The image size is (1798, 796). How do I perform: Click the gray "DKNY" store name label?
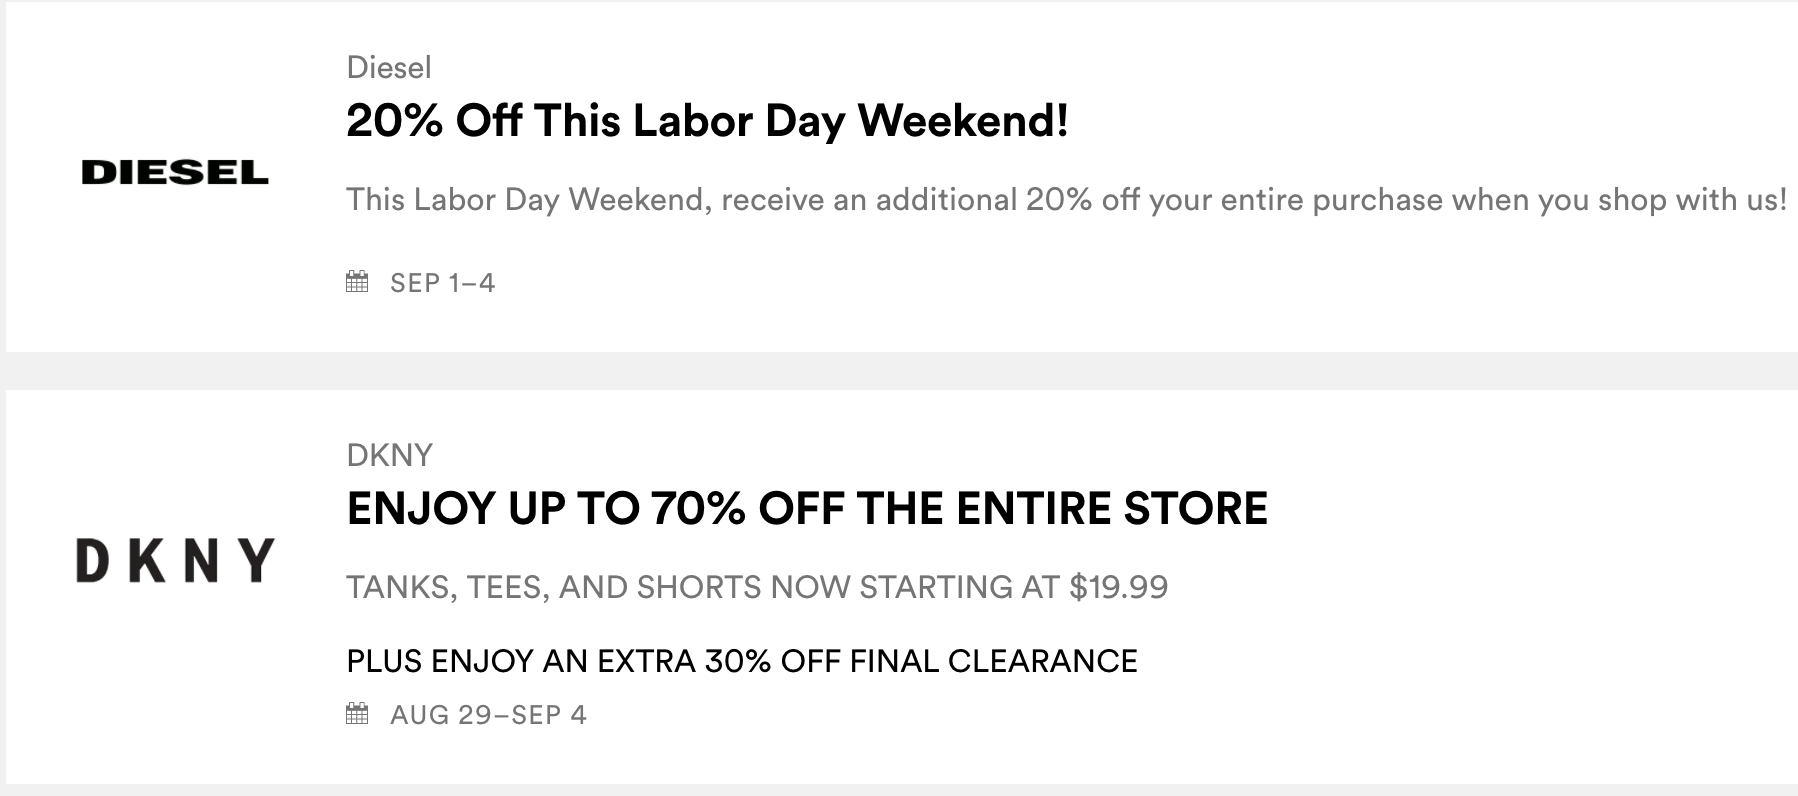click(389, 455)
